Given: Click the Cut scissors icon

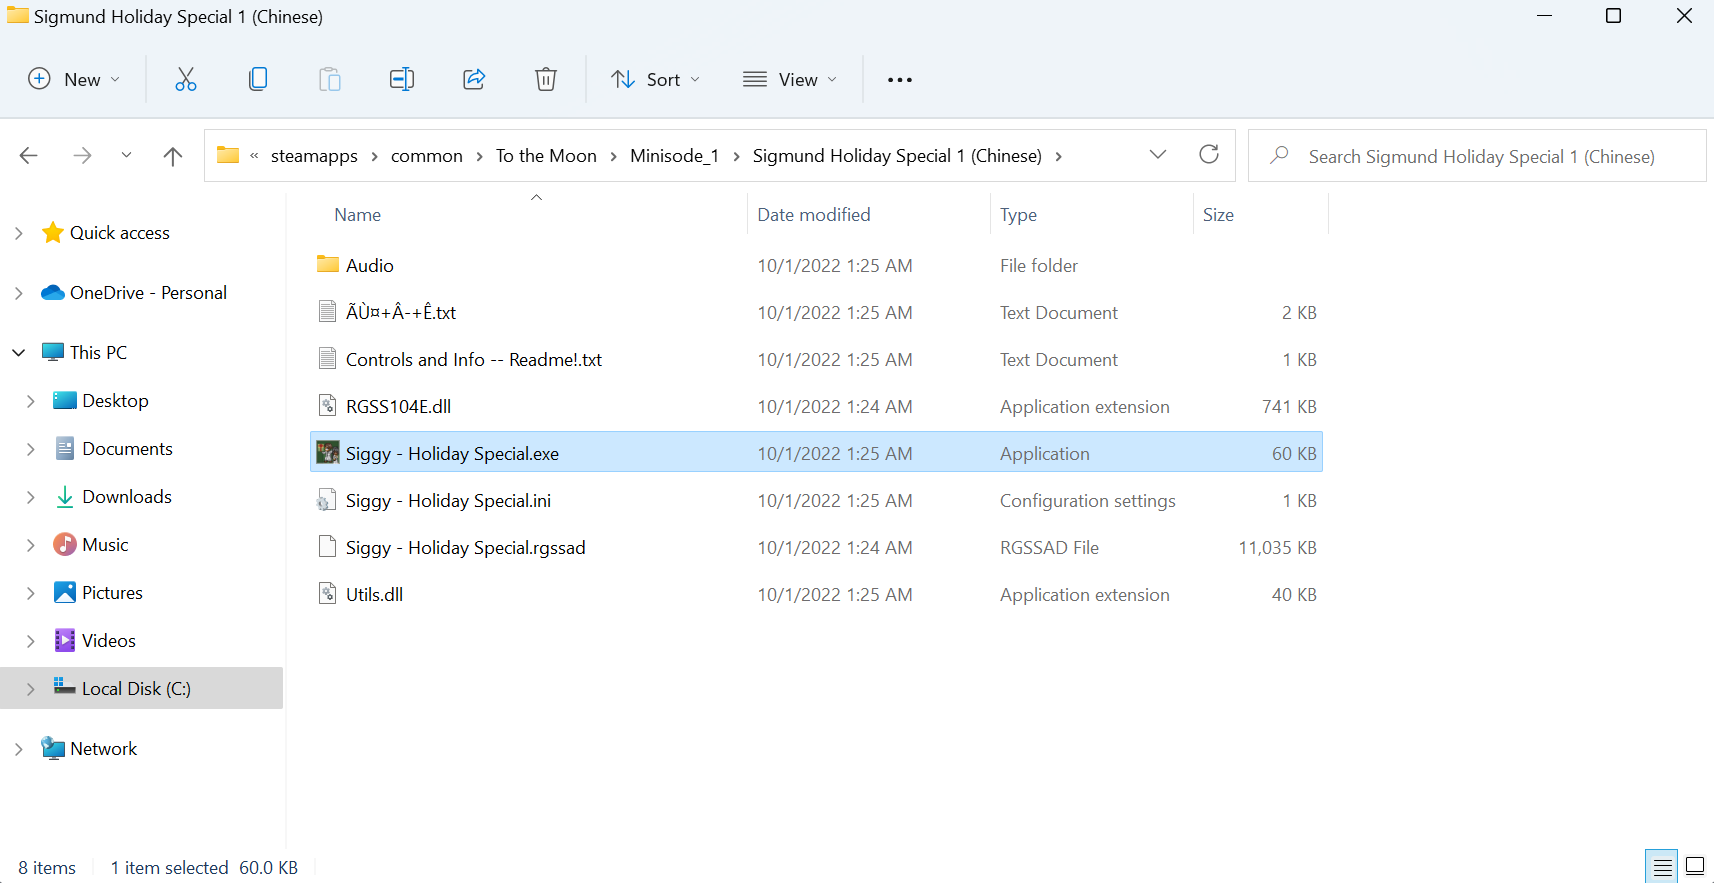Looking at the screenshot, I should coord(186,80).
